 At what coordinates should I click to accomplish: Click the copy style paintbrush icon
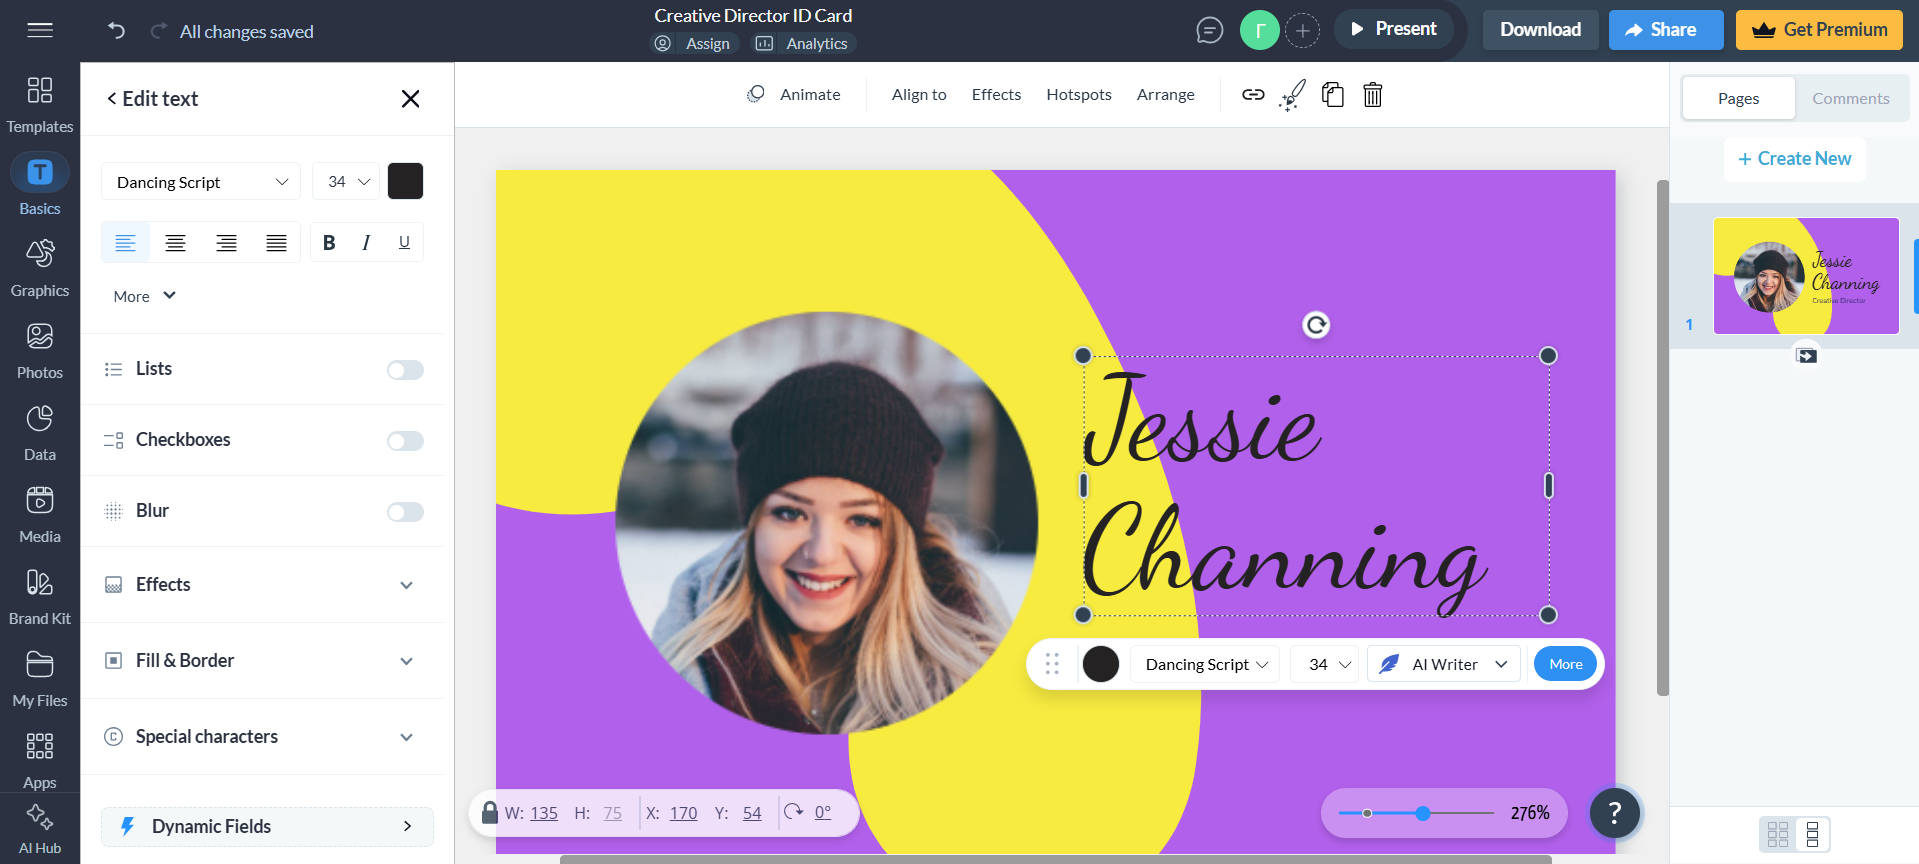point(1292,95)
